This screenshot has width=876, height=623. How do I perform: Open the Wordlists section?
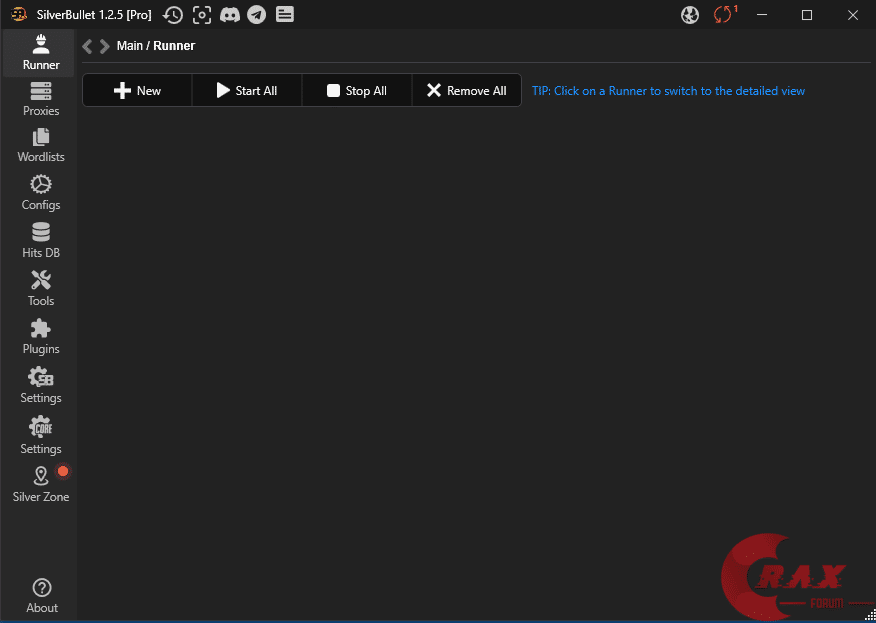(x=40, y=146)
